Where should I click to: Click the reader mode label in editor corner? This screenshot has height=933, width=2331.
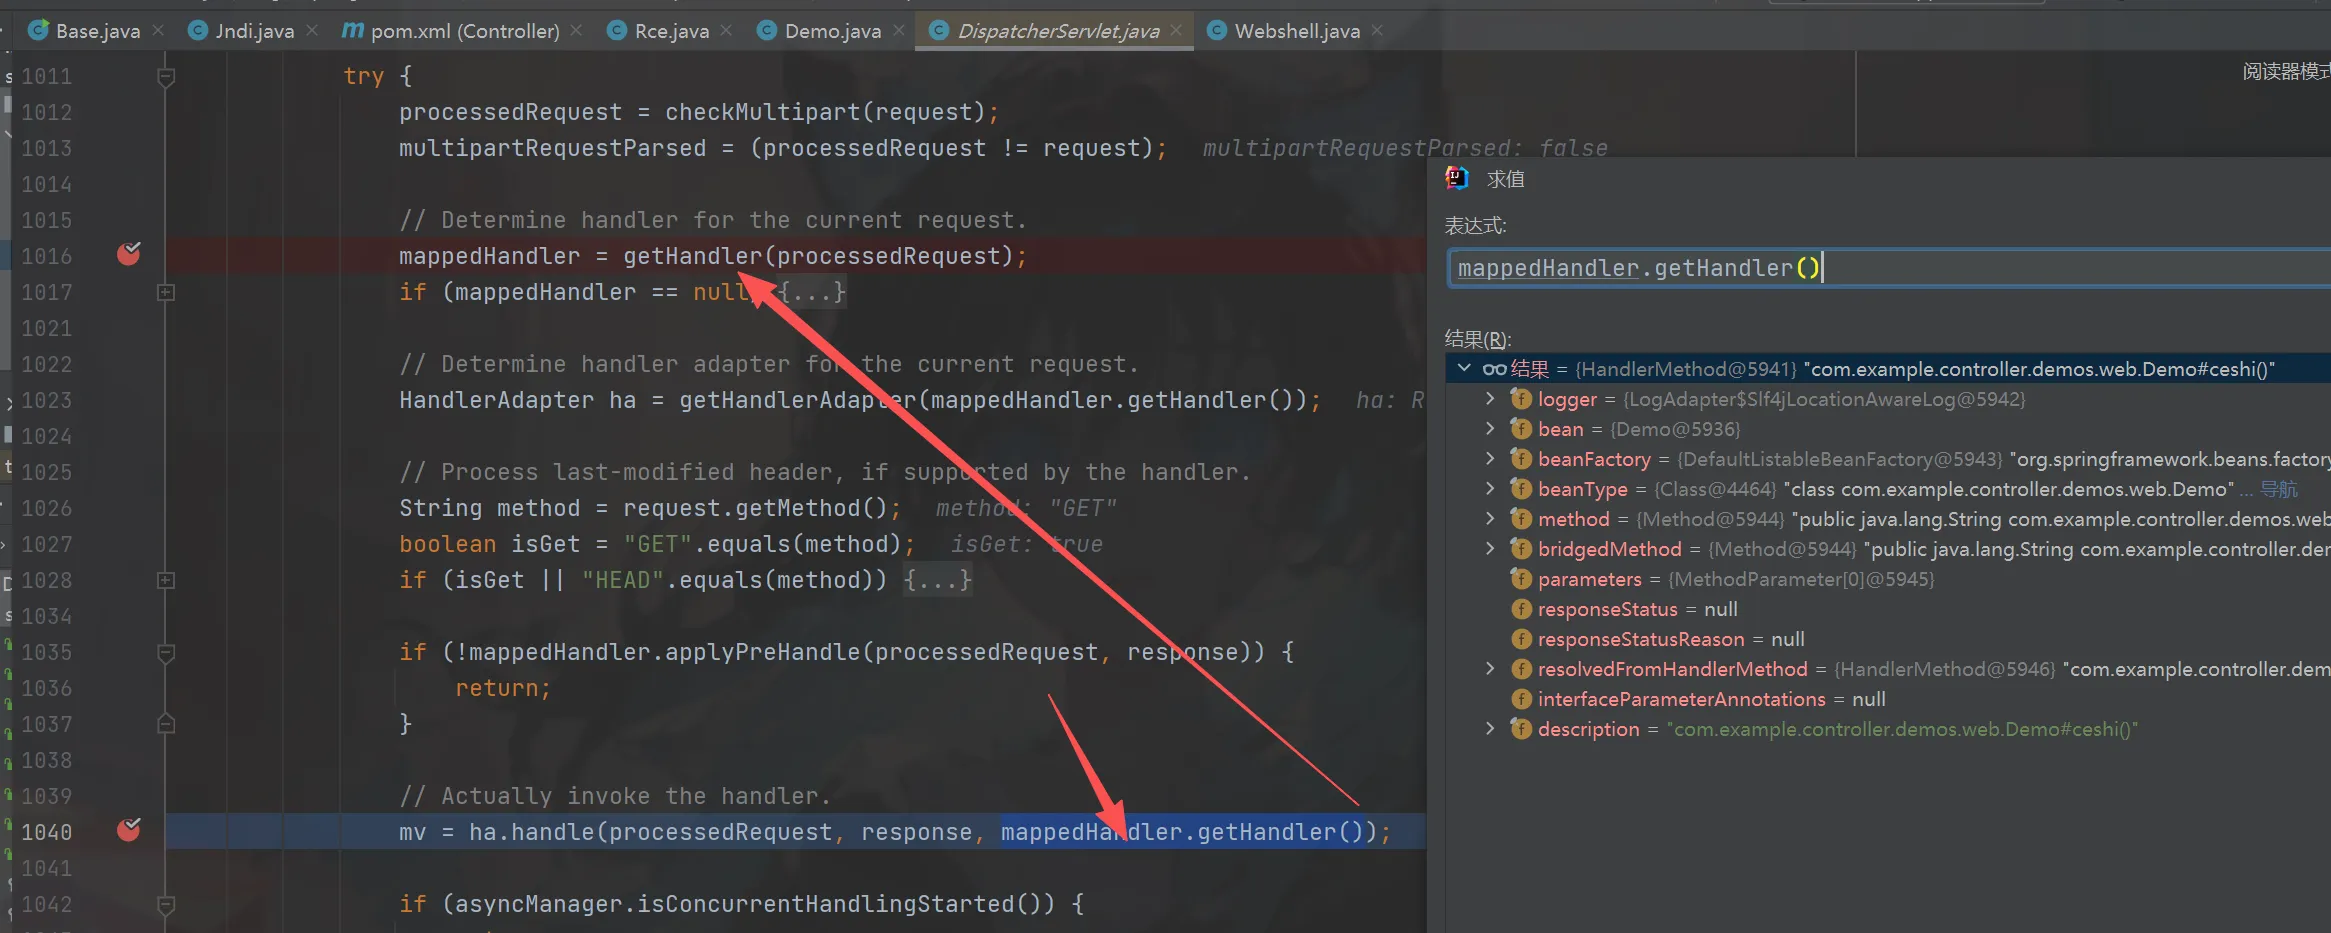(2284, 72)
